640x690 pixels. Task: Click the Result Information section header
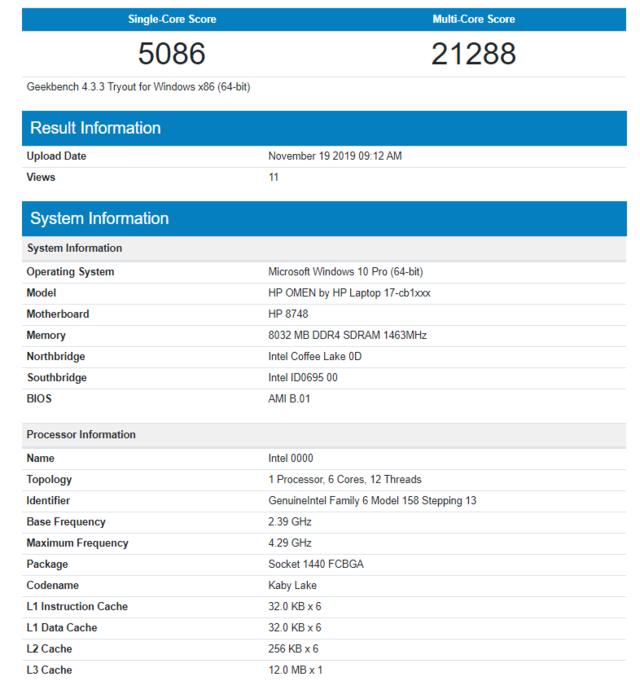324,128
